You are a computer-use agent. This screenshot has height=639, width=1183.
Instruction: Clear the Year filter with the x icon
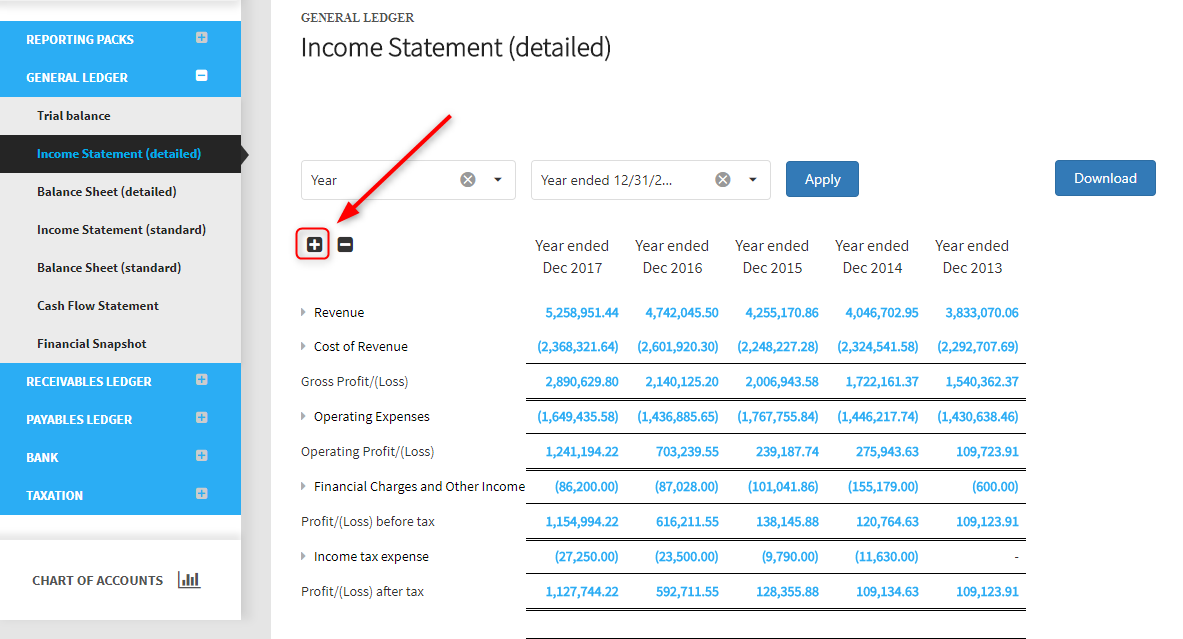click(468, 180)
